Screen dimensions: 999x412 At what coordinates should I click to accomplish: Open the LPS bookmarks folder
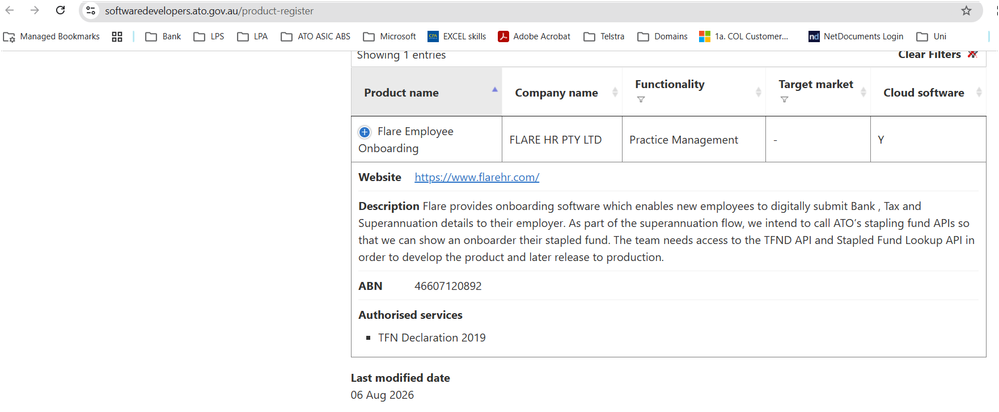pyautogui.click(x=209, y=36)
